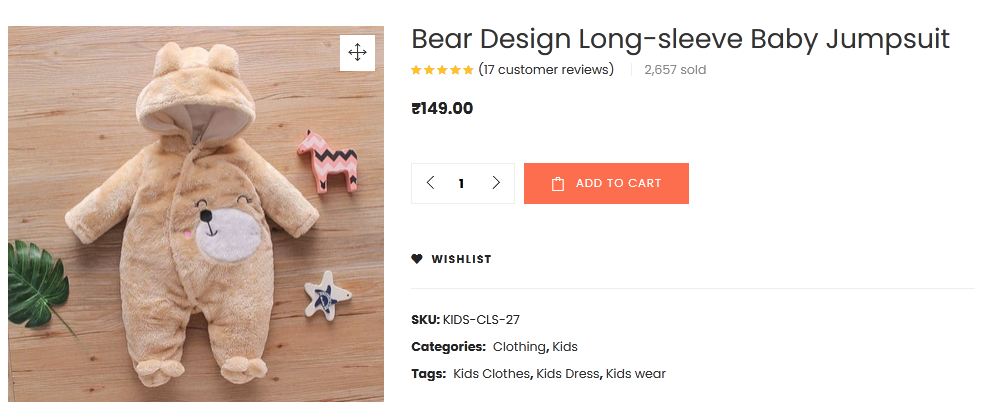Click the 2,657 sold text
Viewport: 981px width, 418px height.
pos(675,70)
